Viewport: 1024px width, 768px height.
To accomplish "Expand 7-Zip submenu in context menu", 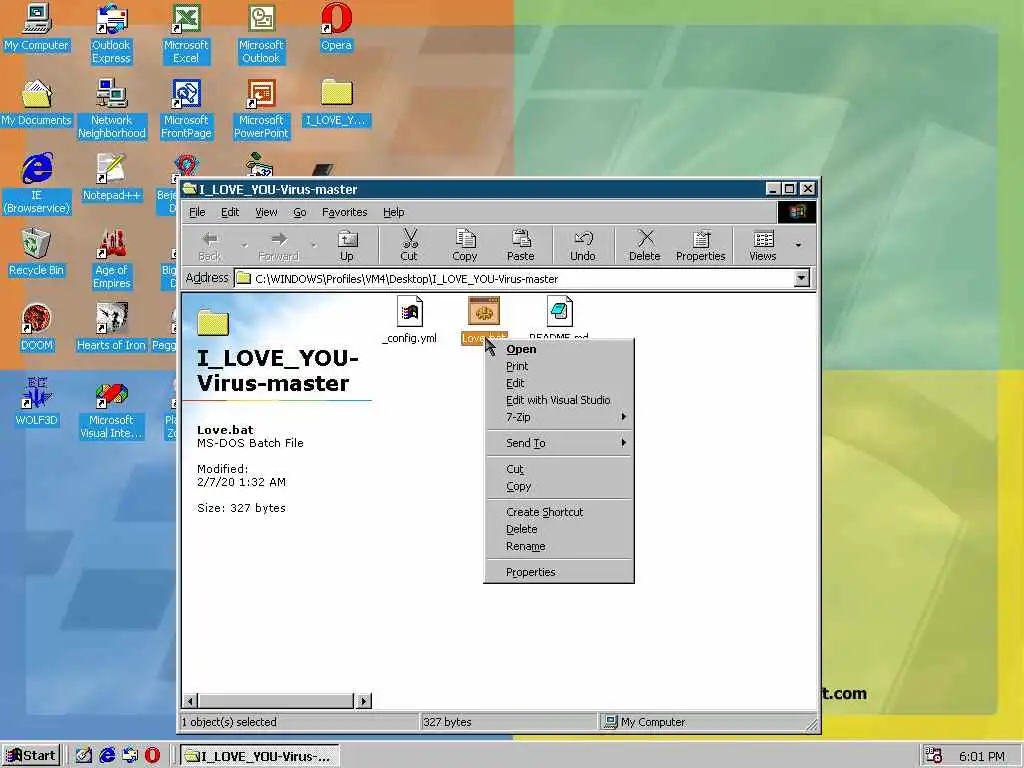I will point(559,417).
